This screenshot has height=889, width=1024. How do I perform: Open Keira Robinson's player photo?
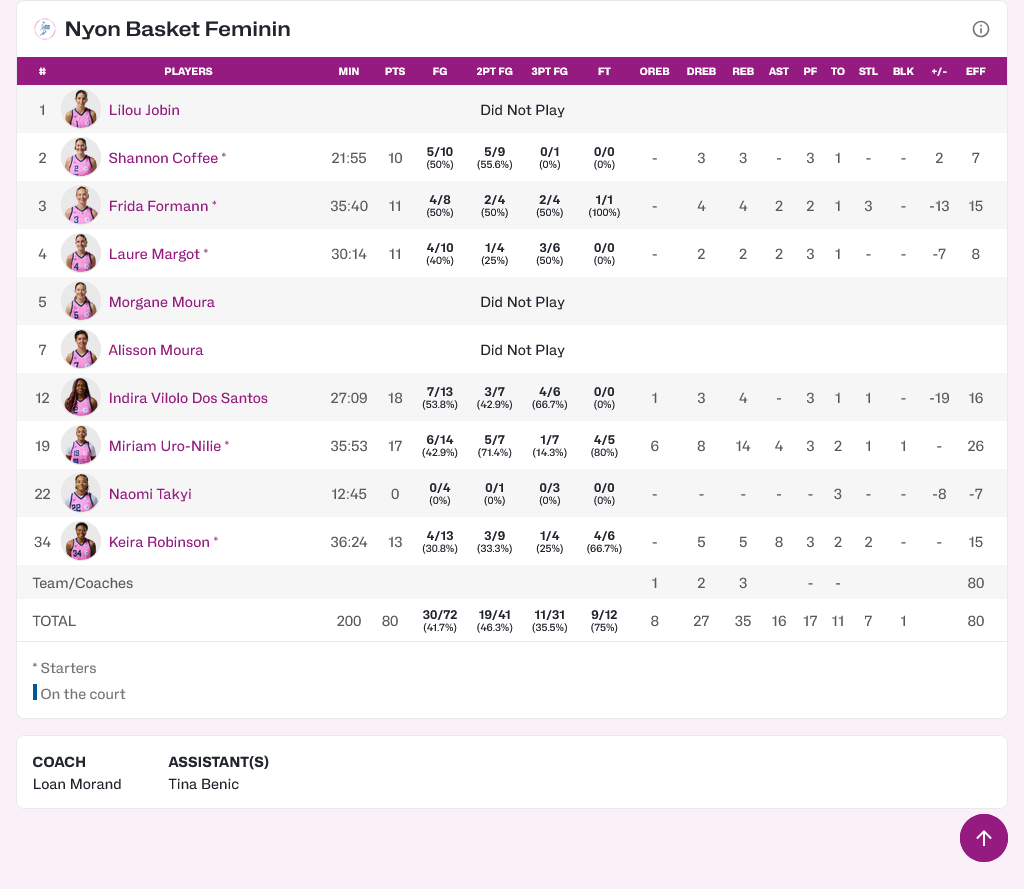pos(81,542)
